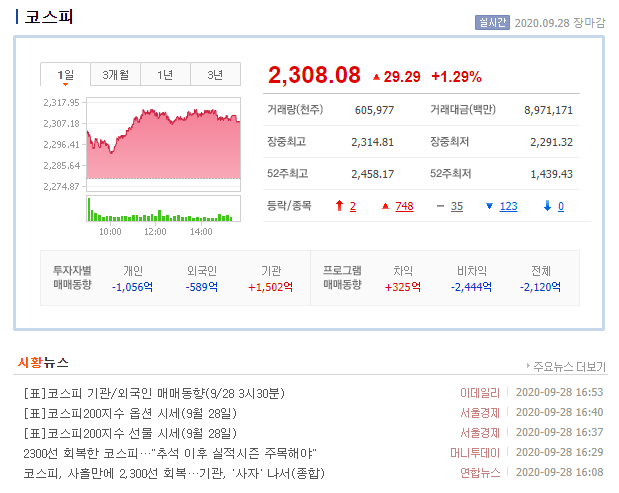Click the 장중최고 value 2,314.81
619x493 pixels.
[373, 142]
